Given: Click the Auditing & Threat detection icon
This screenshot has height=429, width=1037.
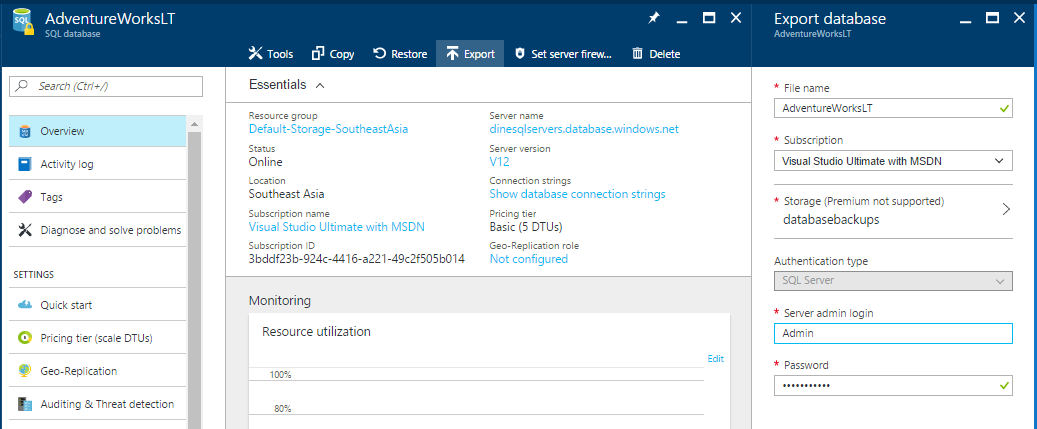Looking at the screenshot, I should tap(25, 404).
